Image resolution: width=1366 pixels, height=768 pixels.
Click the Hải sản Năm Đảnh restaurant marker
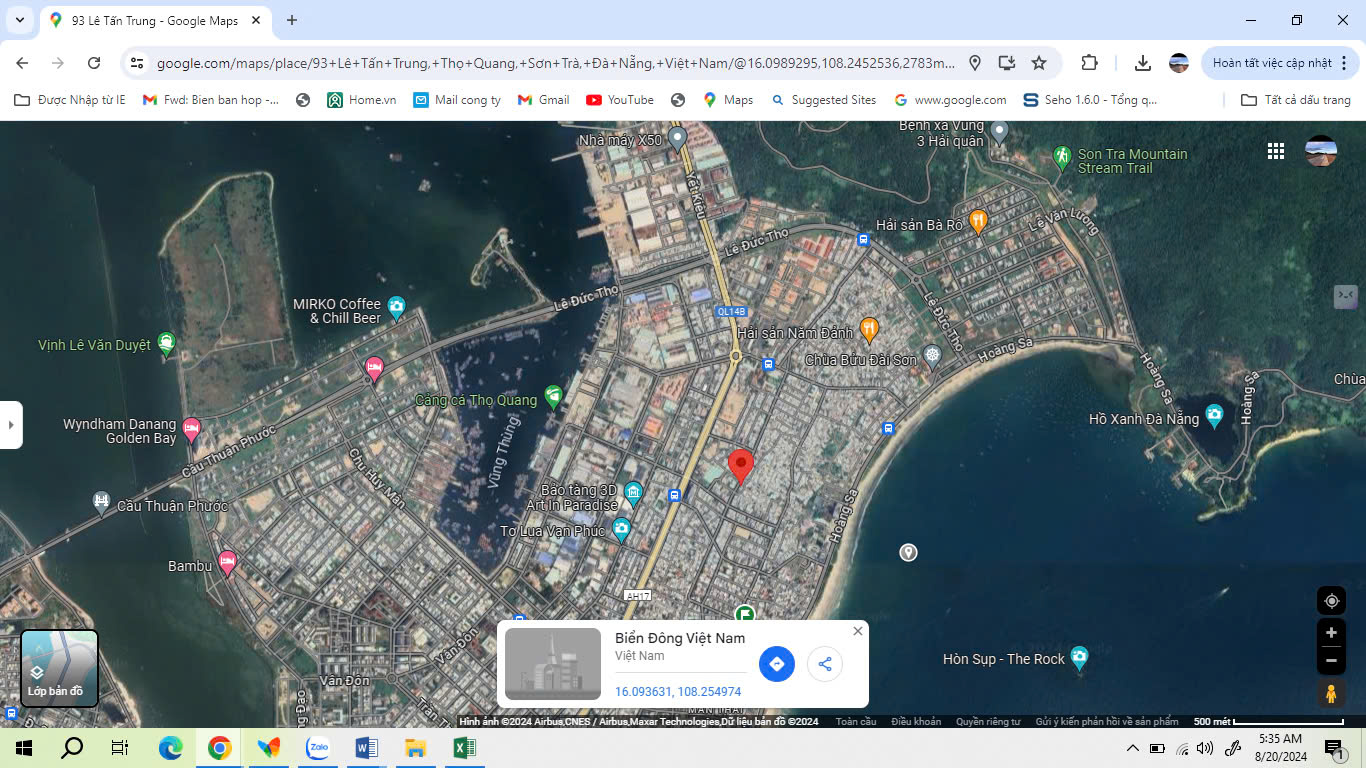coord(869,328)
